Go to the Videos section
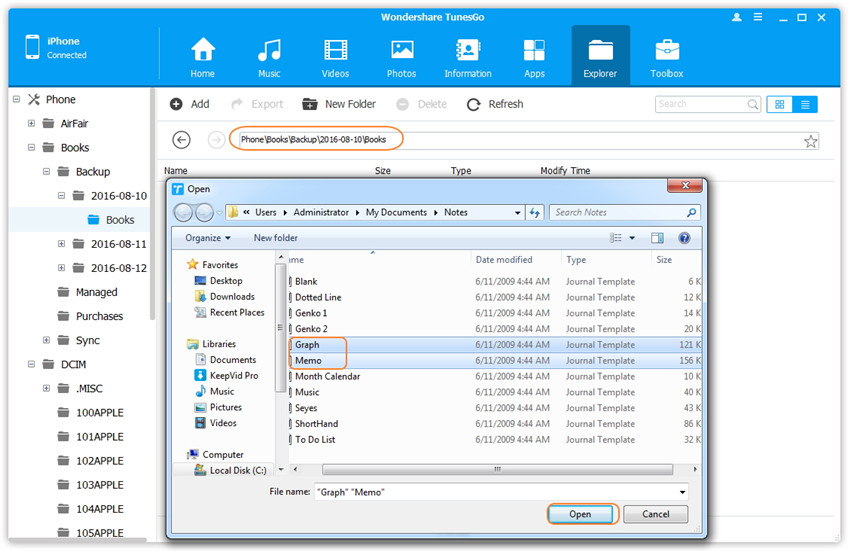Image resolution: width=850 pixels, height=551 pixels. tap(335, 57)
